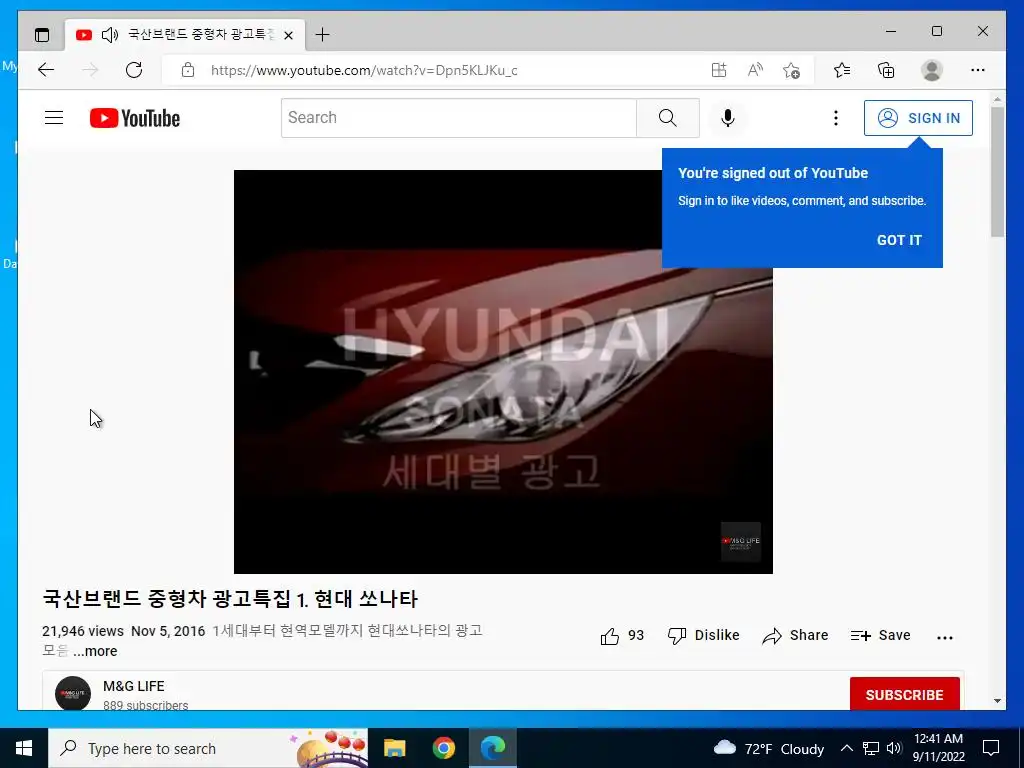
Task: Click the video title text
Action: (230, 599)
